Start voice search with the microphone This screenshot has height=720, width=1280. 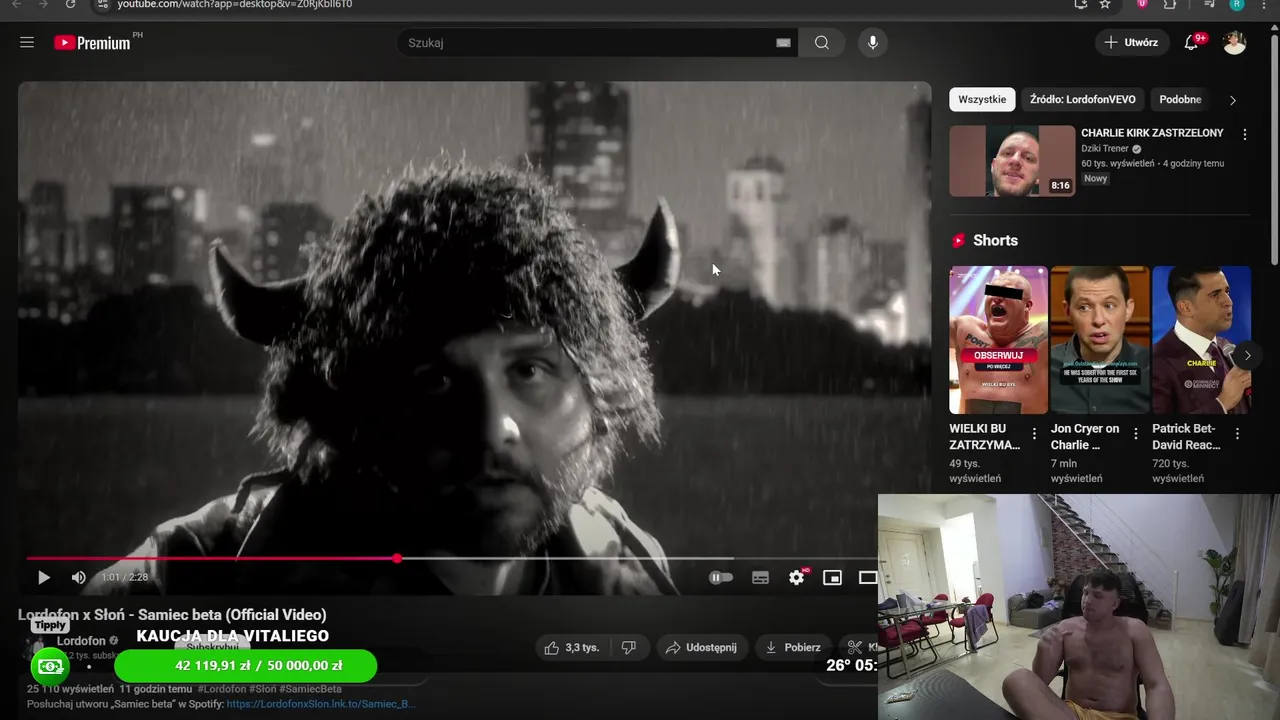[873, 43]
